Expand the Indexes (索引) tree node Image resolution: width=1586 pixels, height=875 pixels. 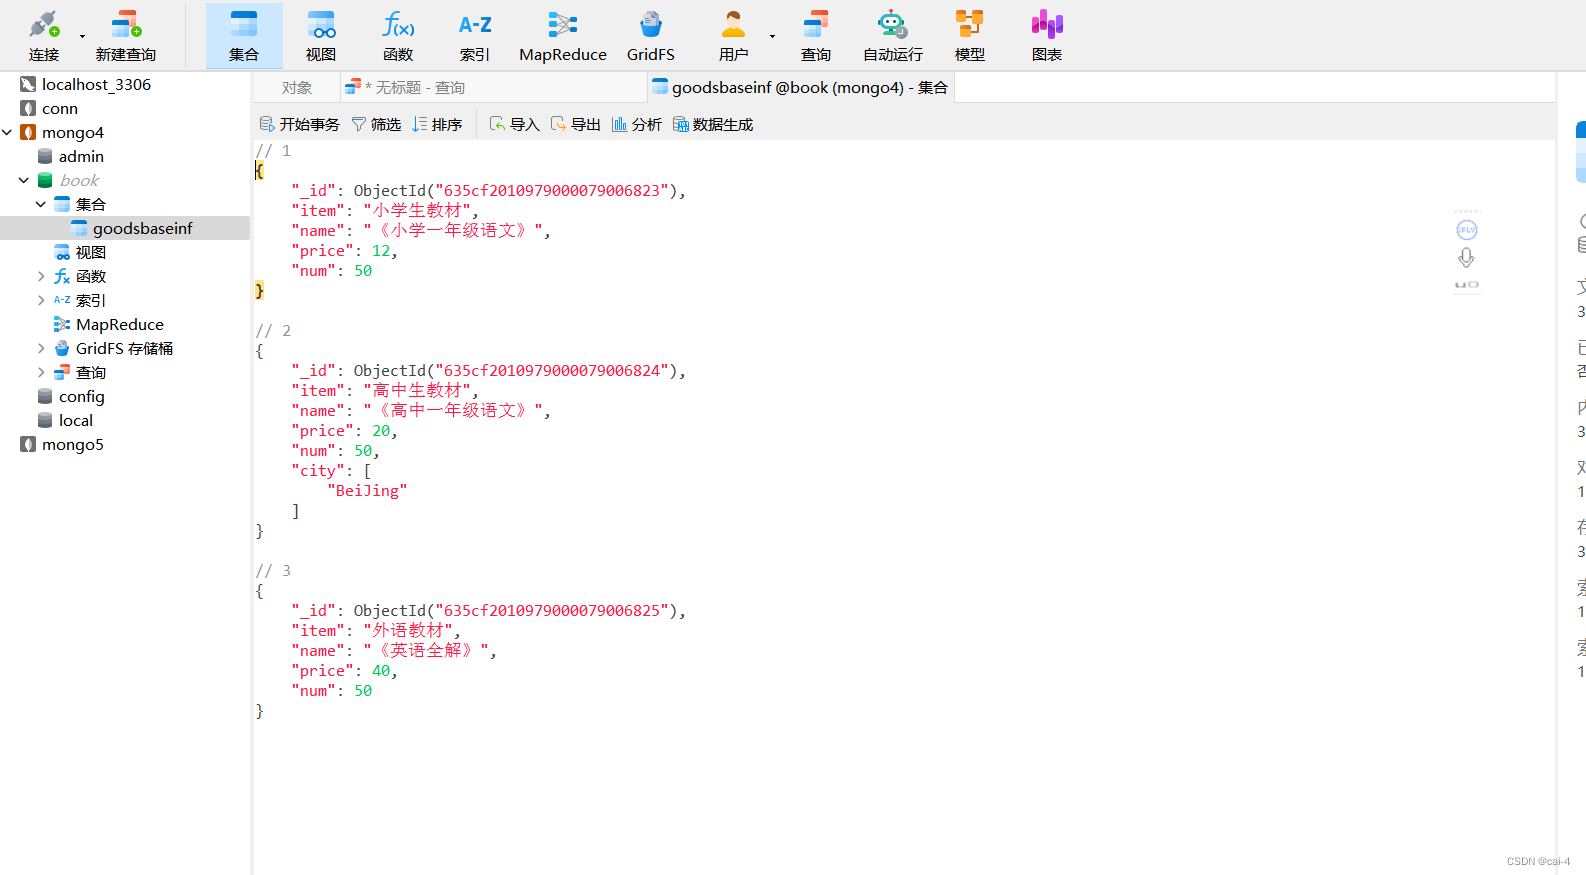[41, 300]
